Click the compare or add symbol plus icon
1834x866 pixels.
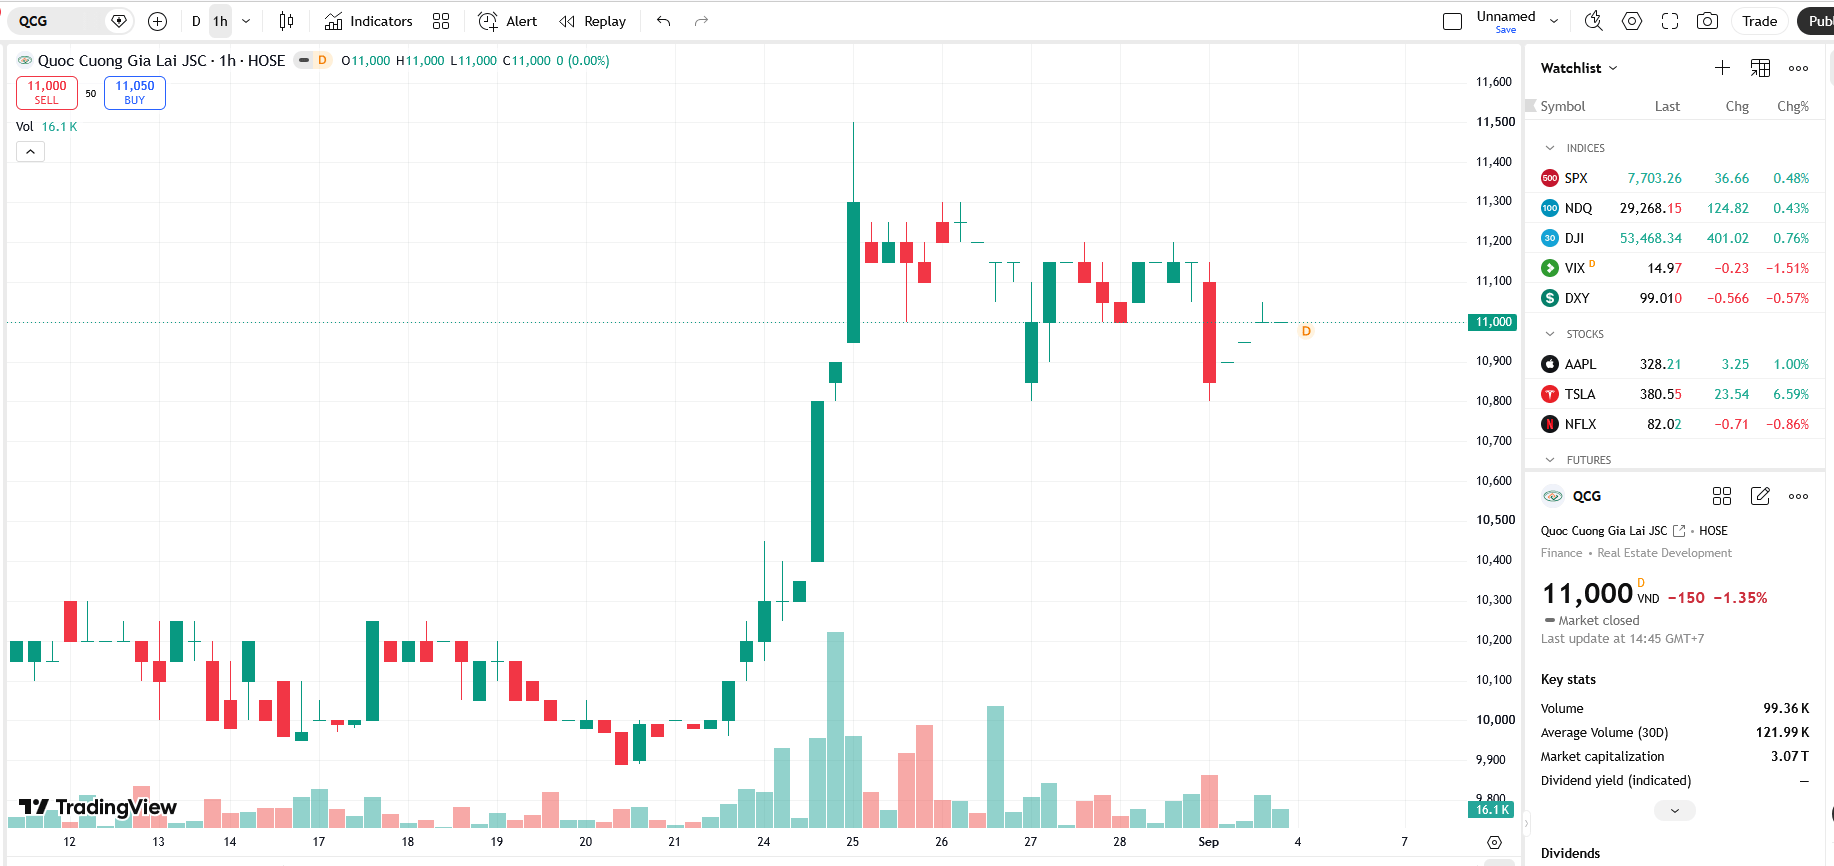(157, 21)
